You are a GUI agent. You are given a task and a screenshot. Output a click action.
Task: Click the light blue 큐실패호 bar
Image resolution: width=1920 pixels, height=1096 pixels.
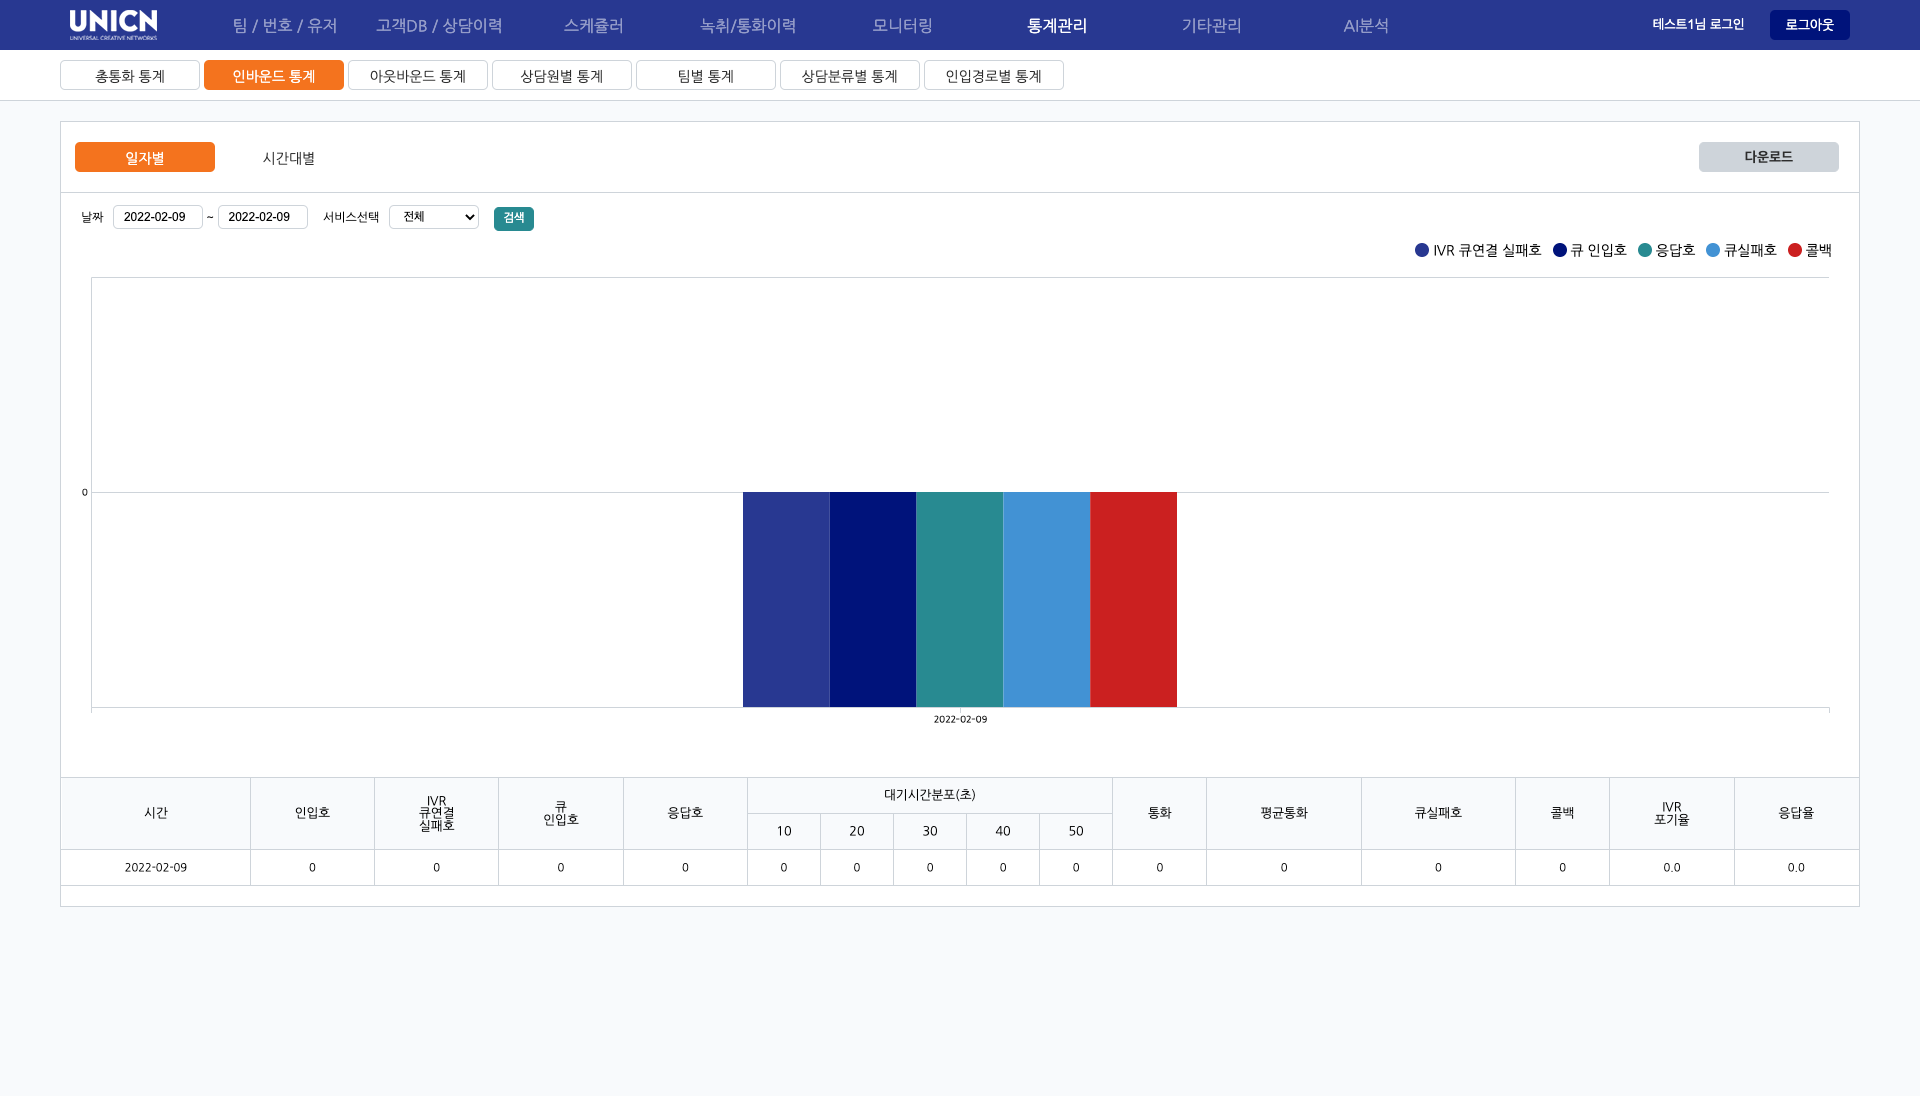coord(1046,599)
